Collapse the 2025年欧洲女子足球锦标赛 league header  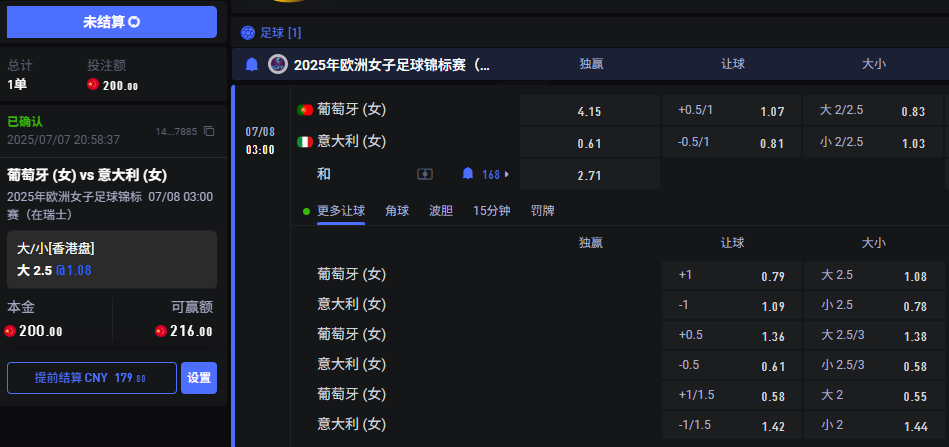tap(391, 65)
